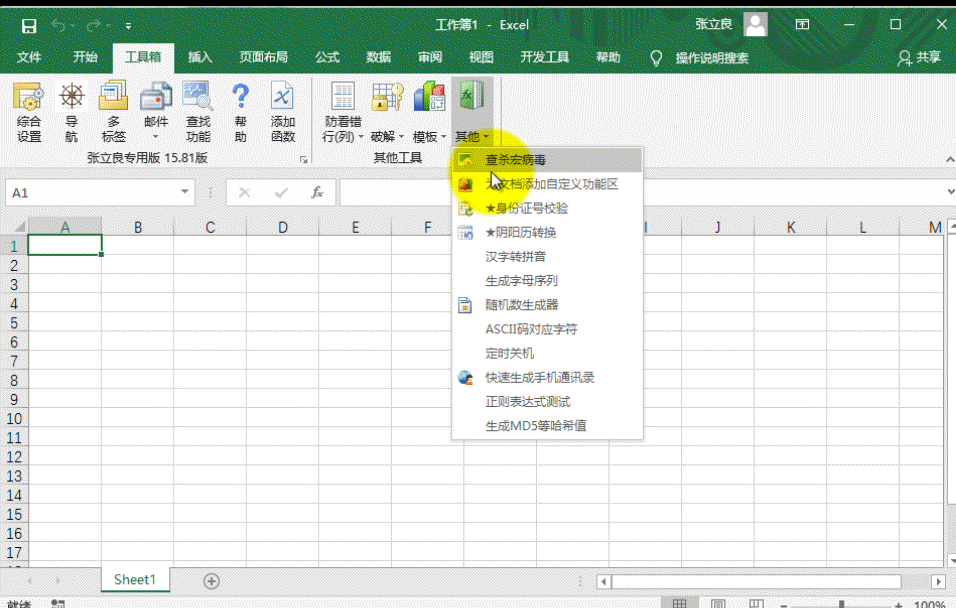Click the 导航 ship-wheel icon
This screenshot has width=956, height=608.
click(71, 111)
